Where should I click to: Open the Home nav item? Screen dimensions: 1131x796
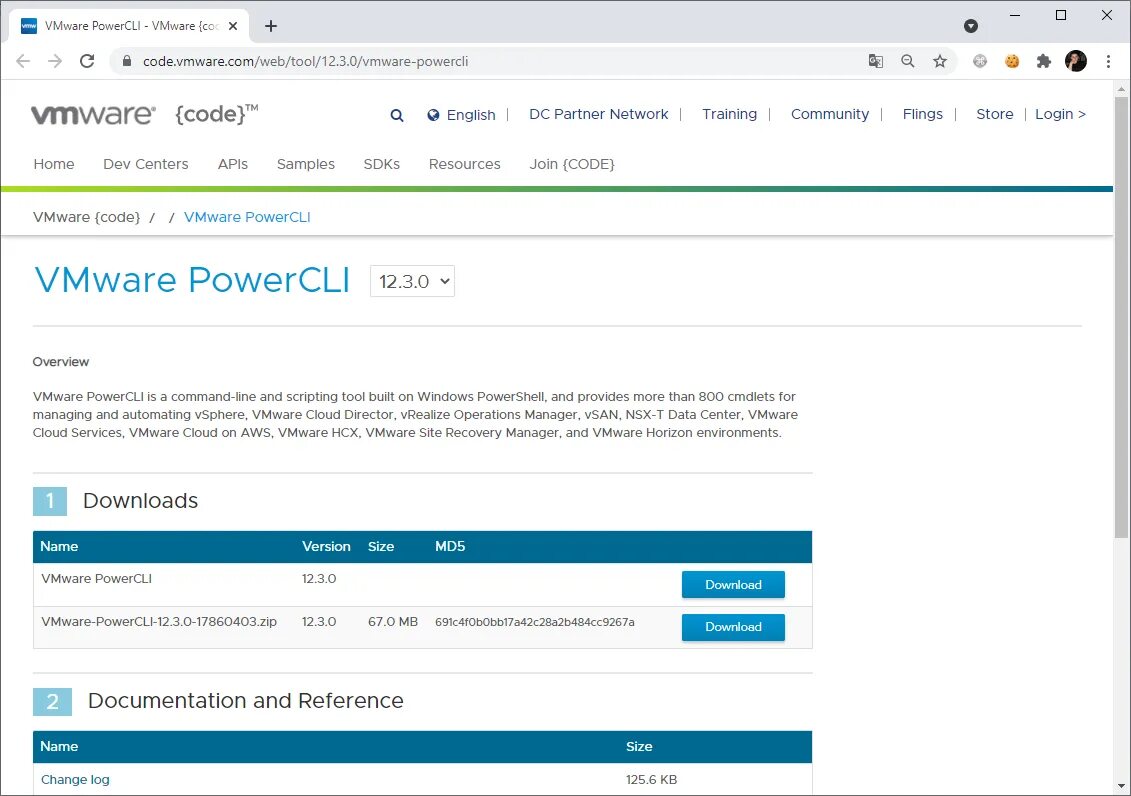pyautogui.click(x=54, y=164)
